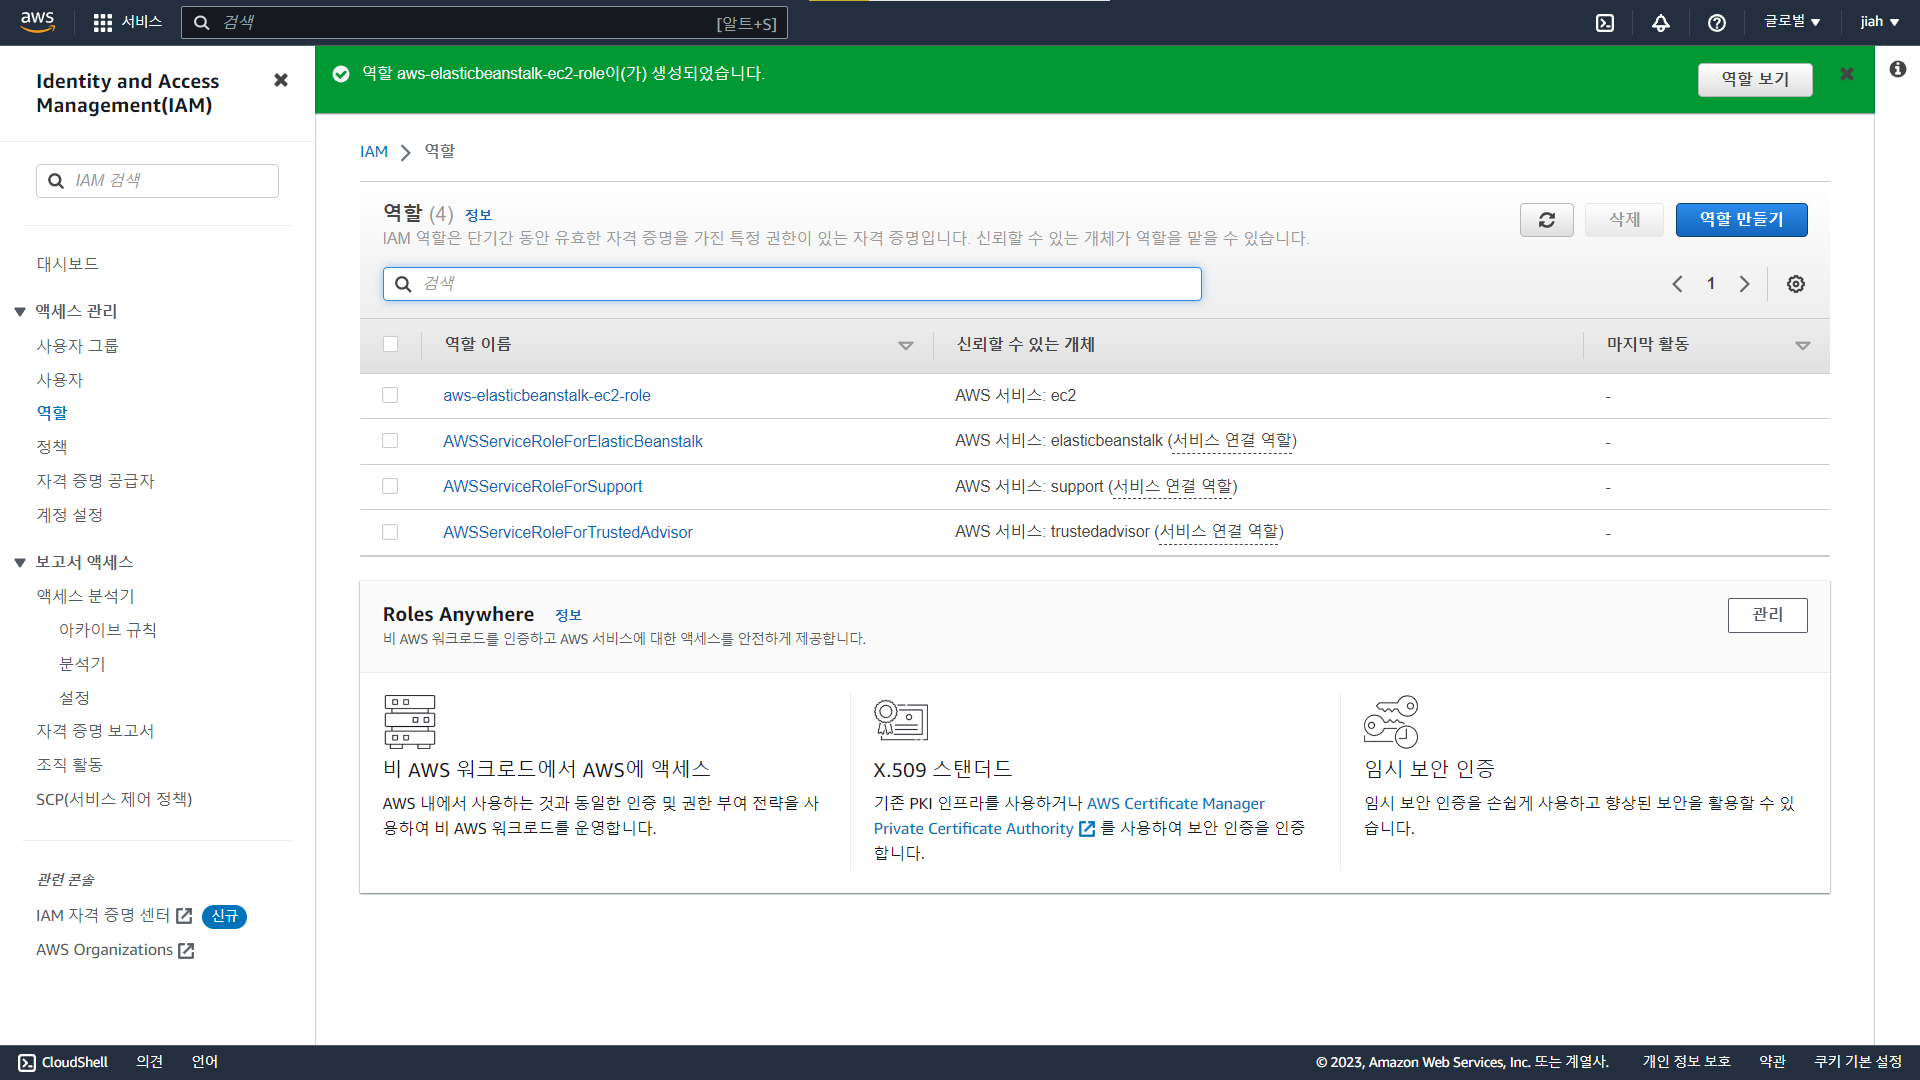Open 정책 in the sidebar

52,447
